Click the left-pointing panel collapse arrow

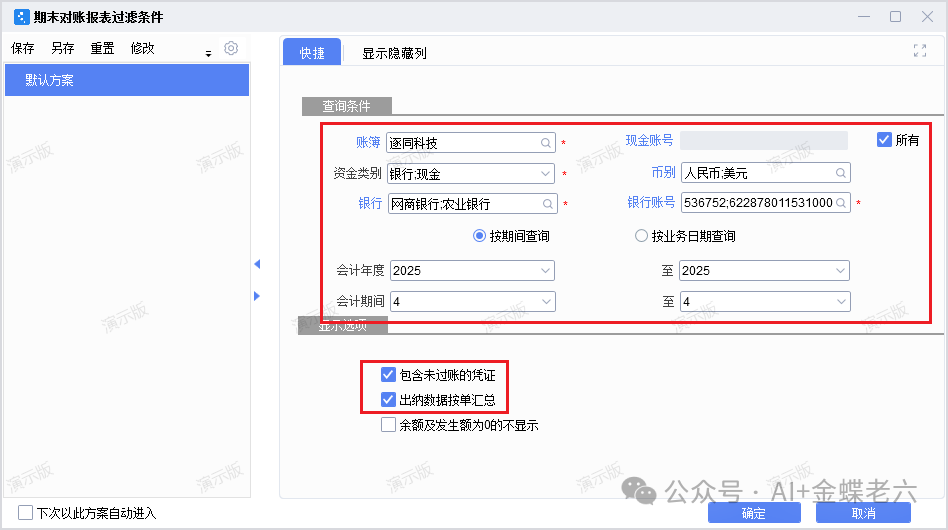(x=257, y=264)
